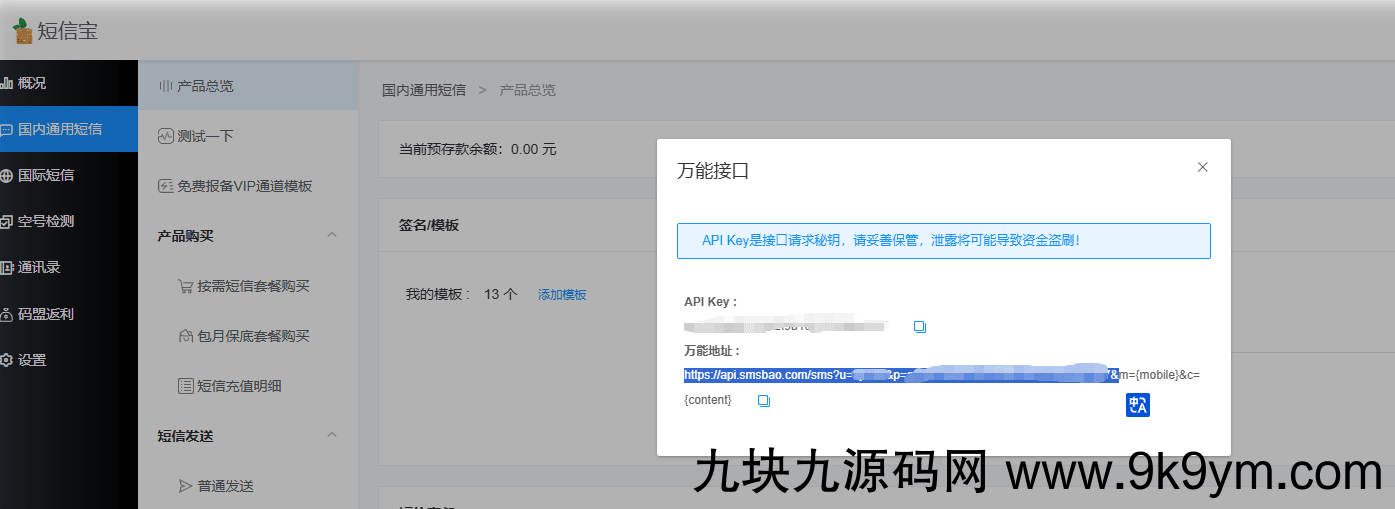
Task: Click the shopping cart icon
Action: coord(185,286)
